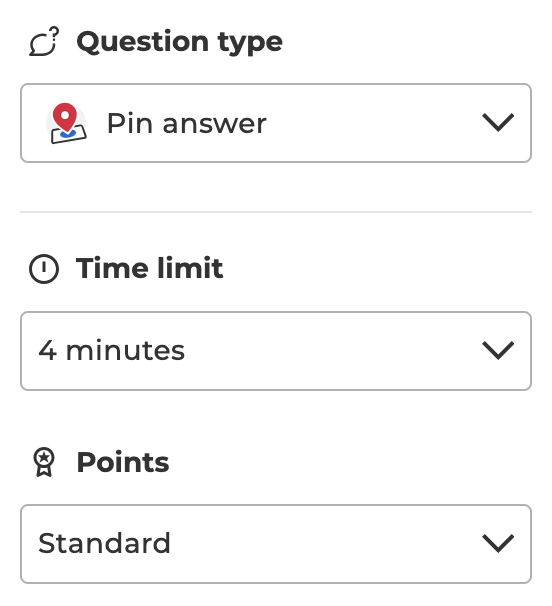Open the Points dropdown box

pyautogui.click(x=276, y=544)
